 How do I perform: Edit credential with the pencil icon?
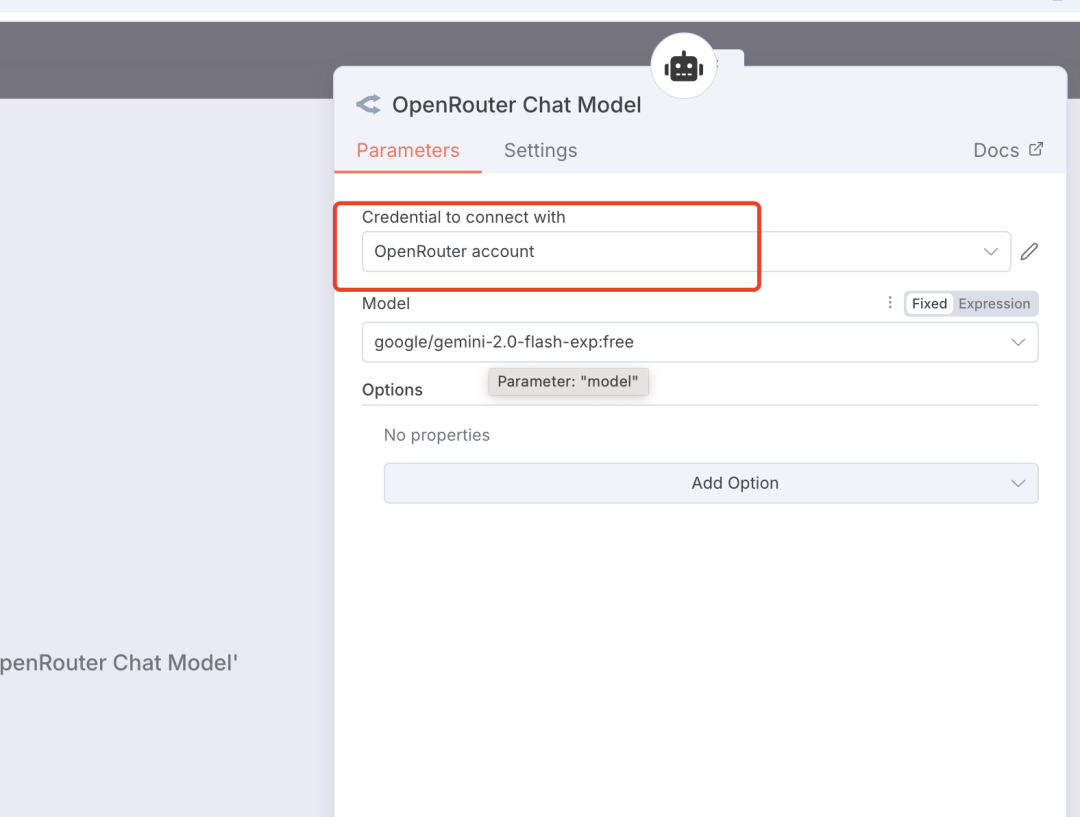click(1029, 252)
